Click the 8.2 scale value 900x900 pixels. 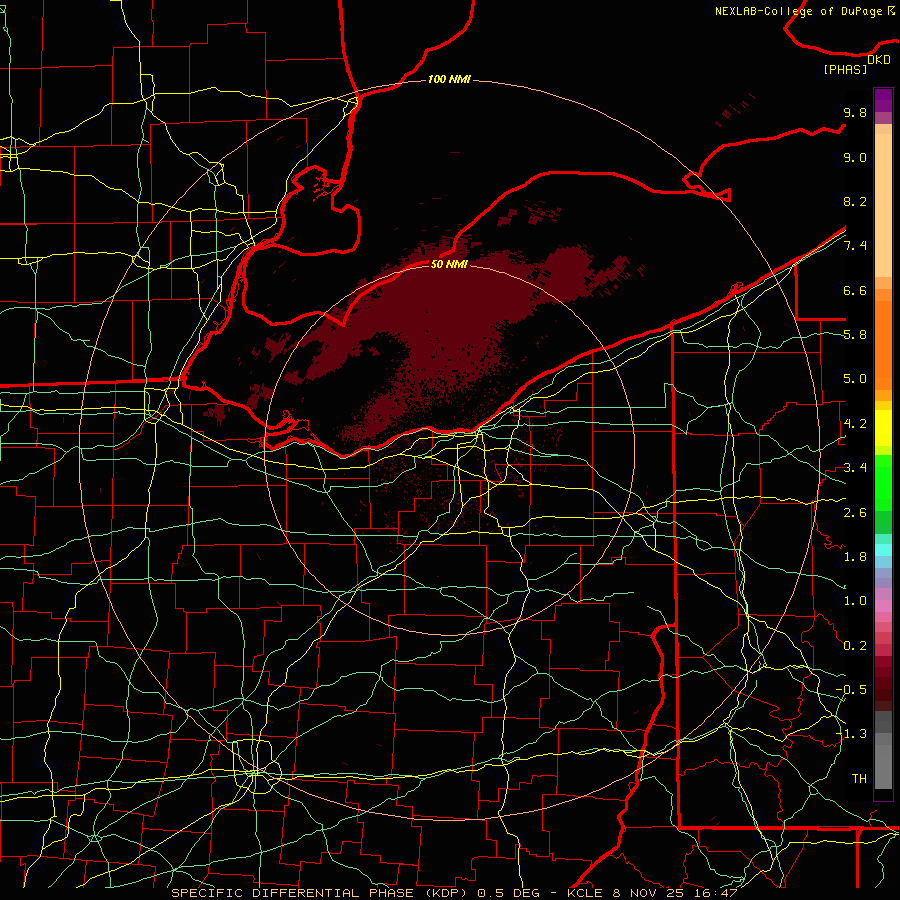pos(855,201)
